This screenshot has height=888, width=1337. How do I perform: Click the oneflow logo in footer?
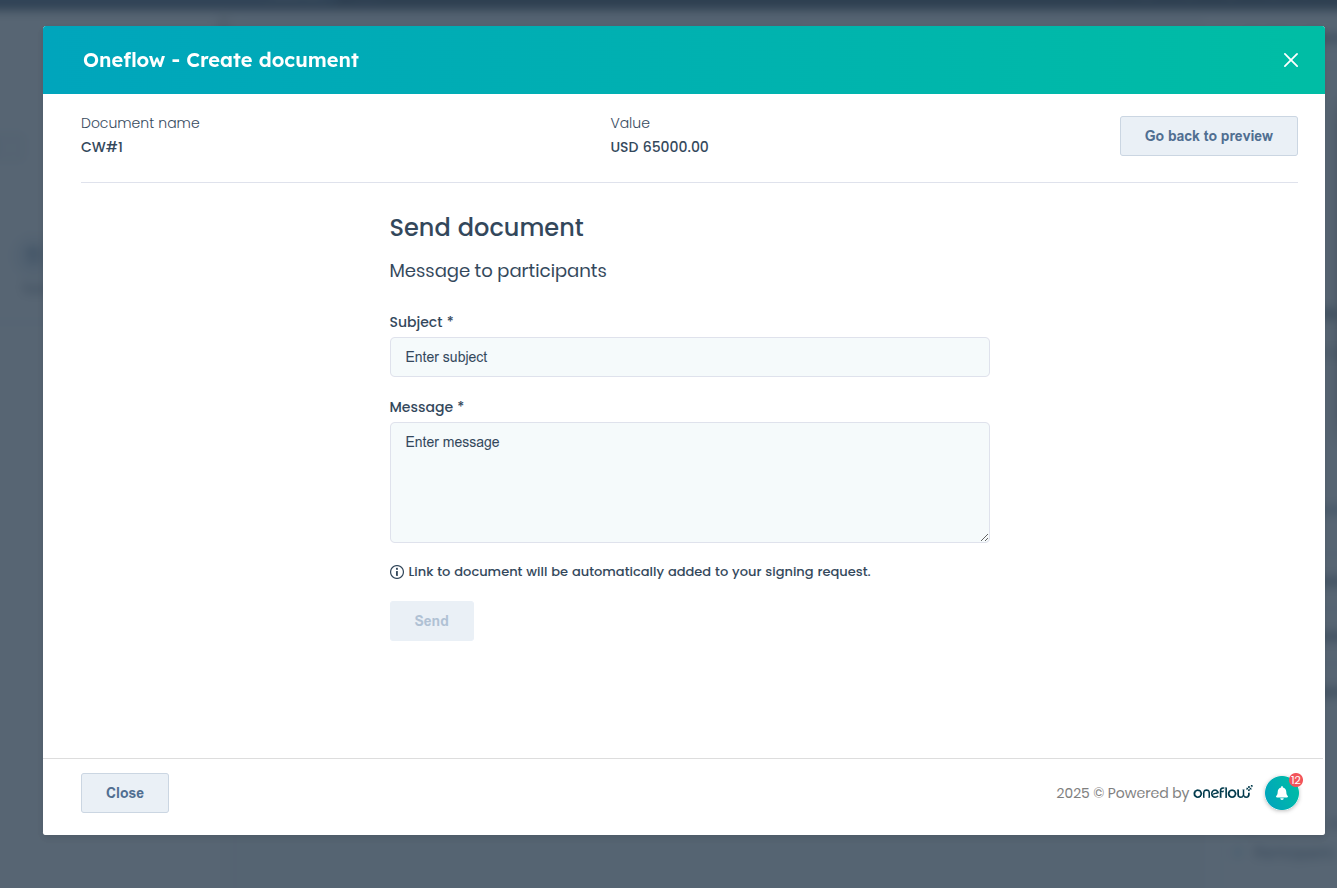(x=1223, y=793)
